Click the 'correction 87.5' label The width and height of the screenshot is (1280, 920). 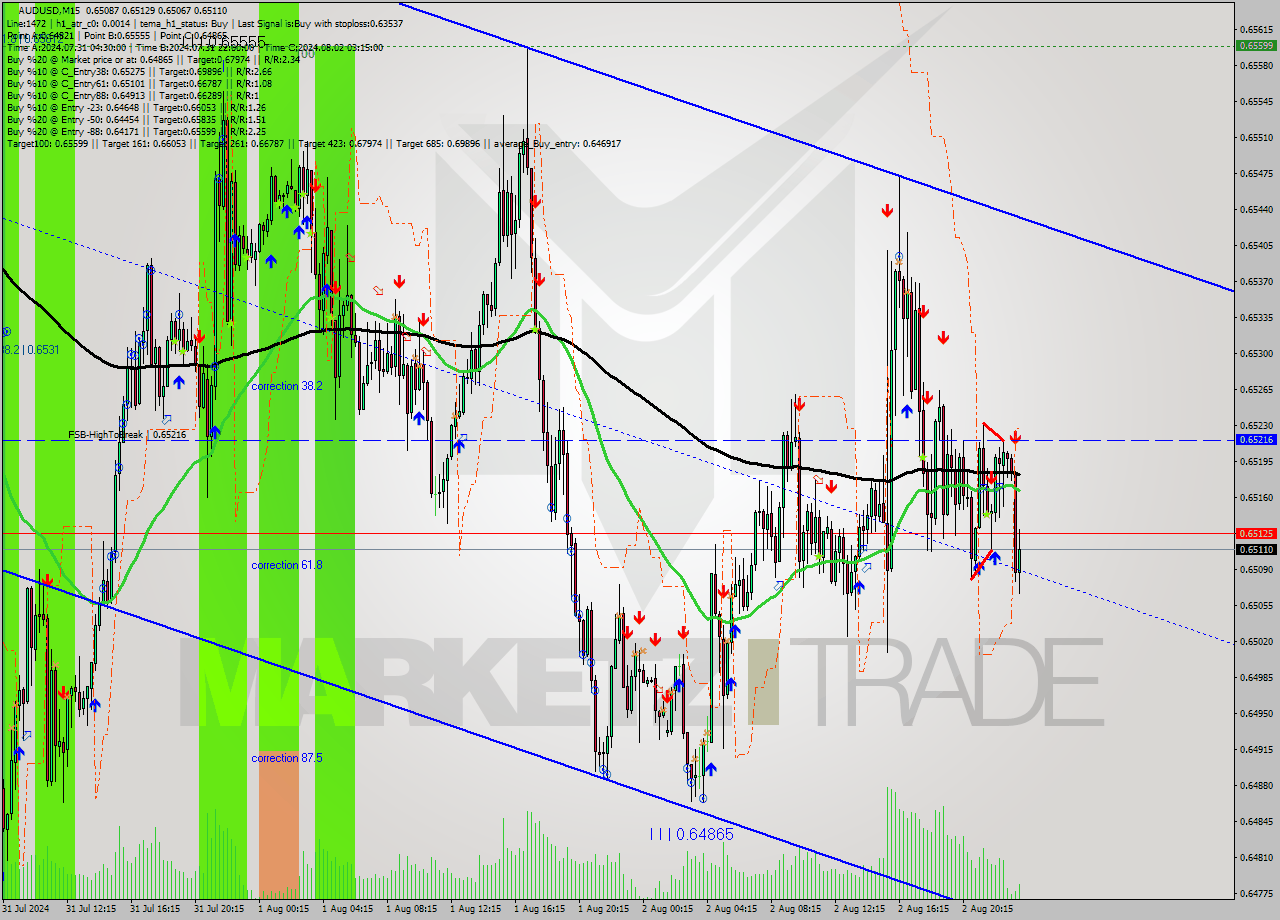tap(287, 758)
